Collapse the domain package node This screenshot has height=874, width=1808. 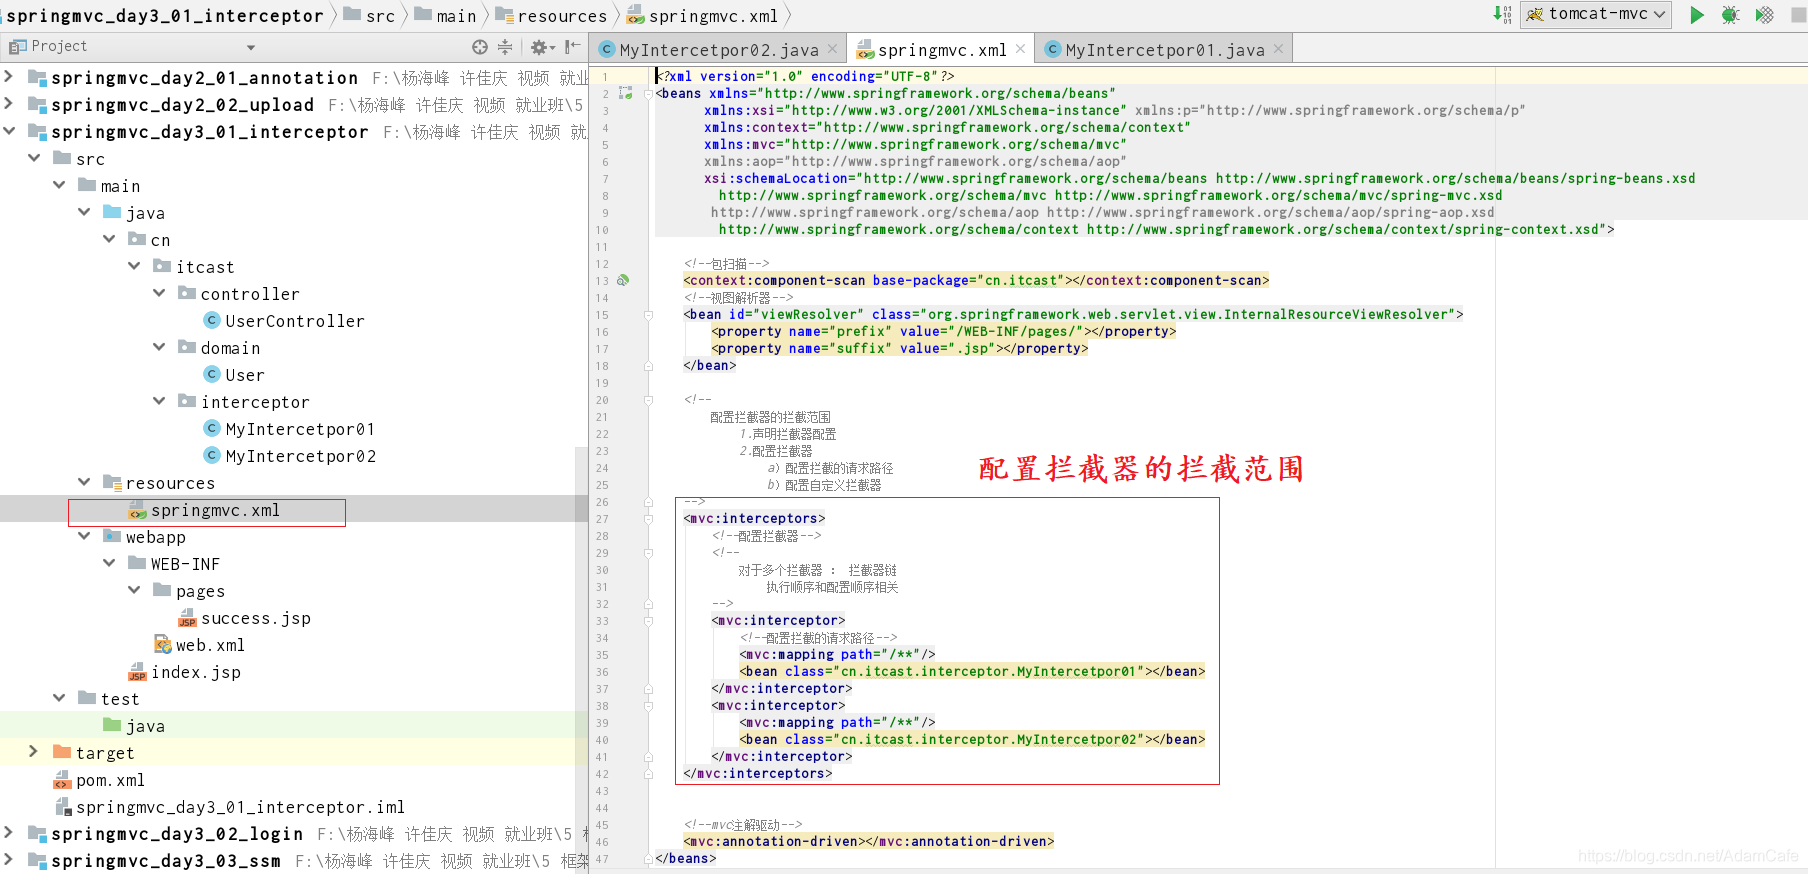click(159, 347)
